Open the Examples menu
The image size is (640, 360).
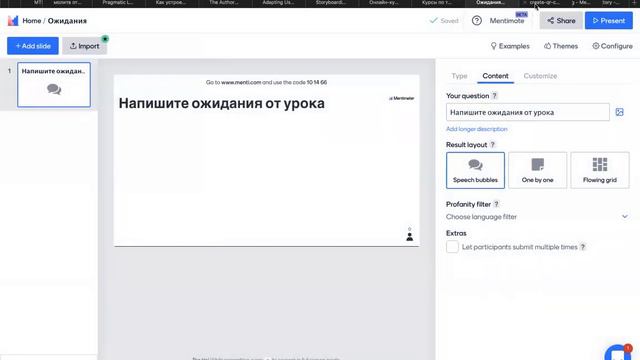[510, 46]
